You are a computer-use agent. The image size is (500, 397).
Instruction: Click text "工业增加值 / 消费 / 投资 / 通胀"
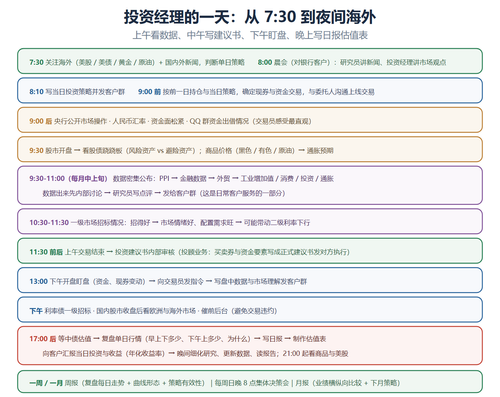pyautogui.click(x=287, y=179)
